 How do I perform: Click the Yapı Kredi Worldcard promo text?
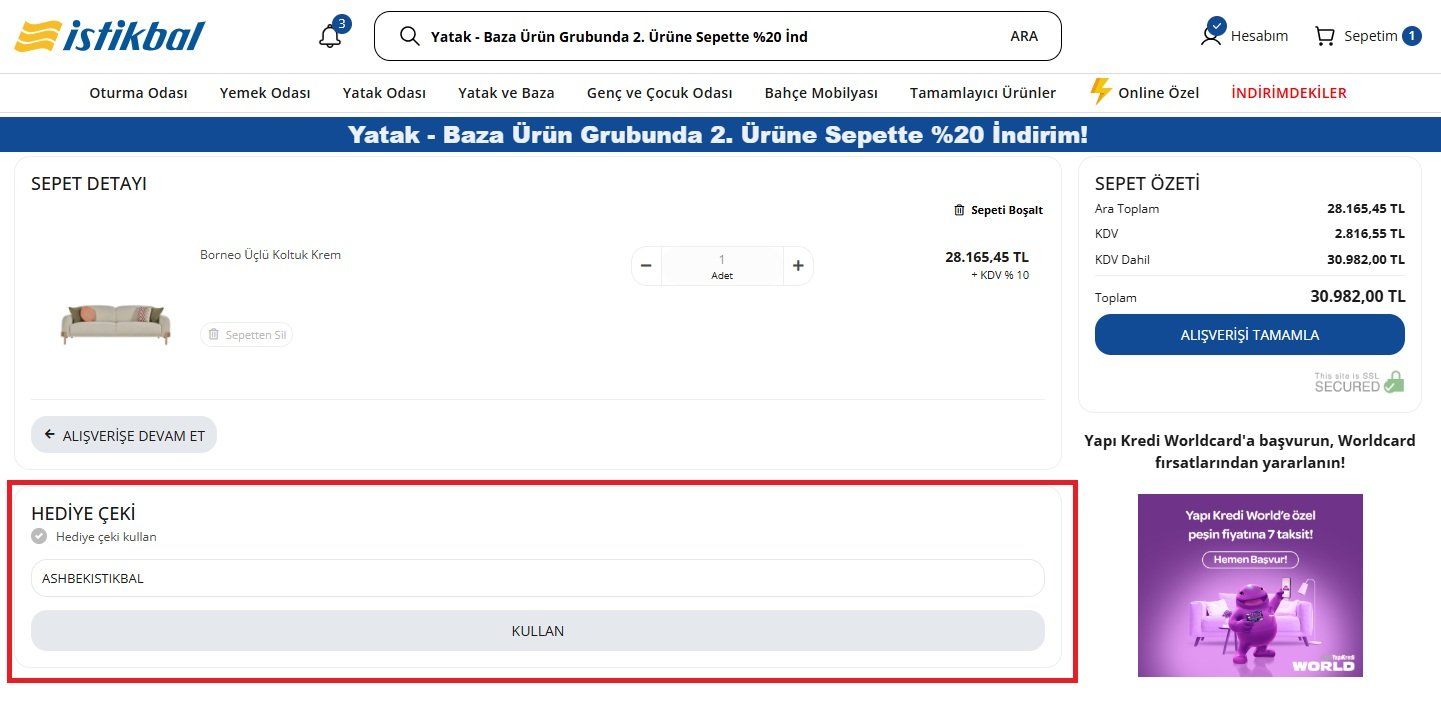pyautogui.click(x=1250, y=452)
